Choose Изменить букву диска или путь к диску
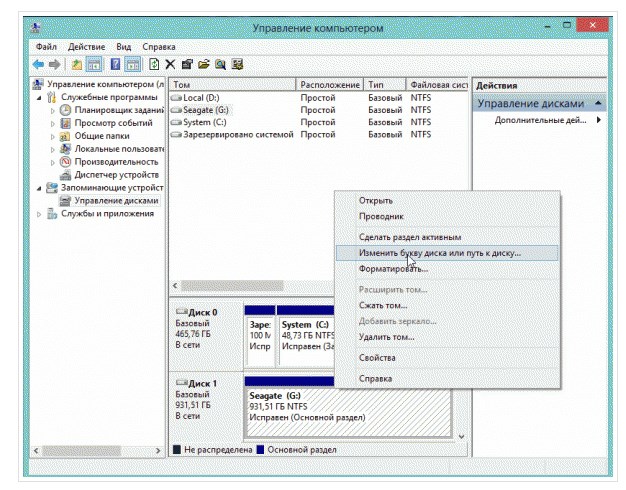 [439, 253]
